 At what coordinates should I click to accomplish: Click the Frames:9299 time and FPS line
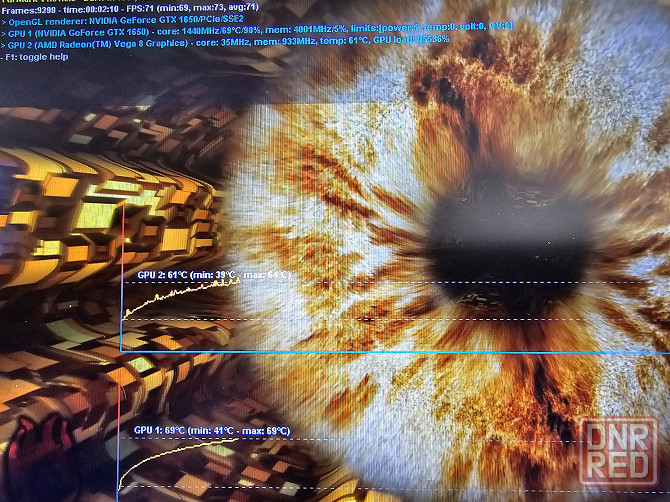tap(130, 8)
